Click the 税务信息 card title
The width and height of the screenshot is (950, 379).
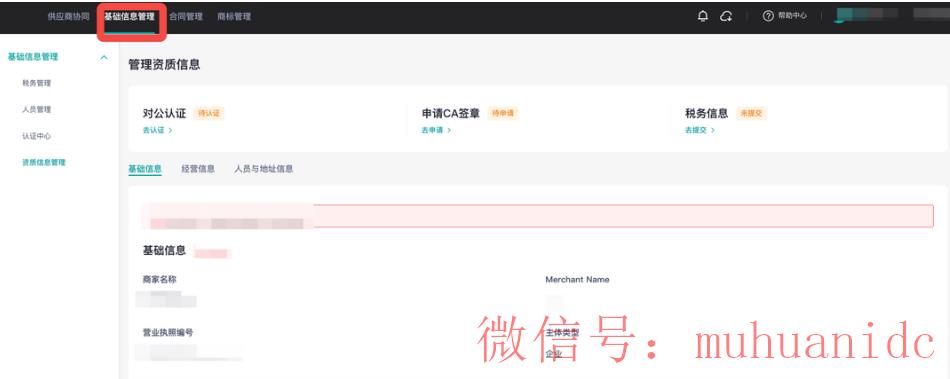(706, 113)
